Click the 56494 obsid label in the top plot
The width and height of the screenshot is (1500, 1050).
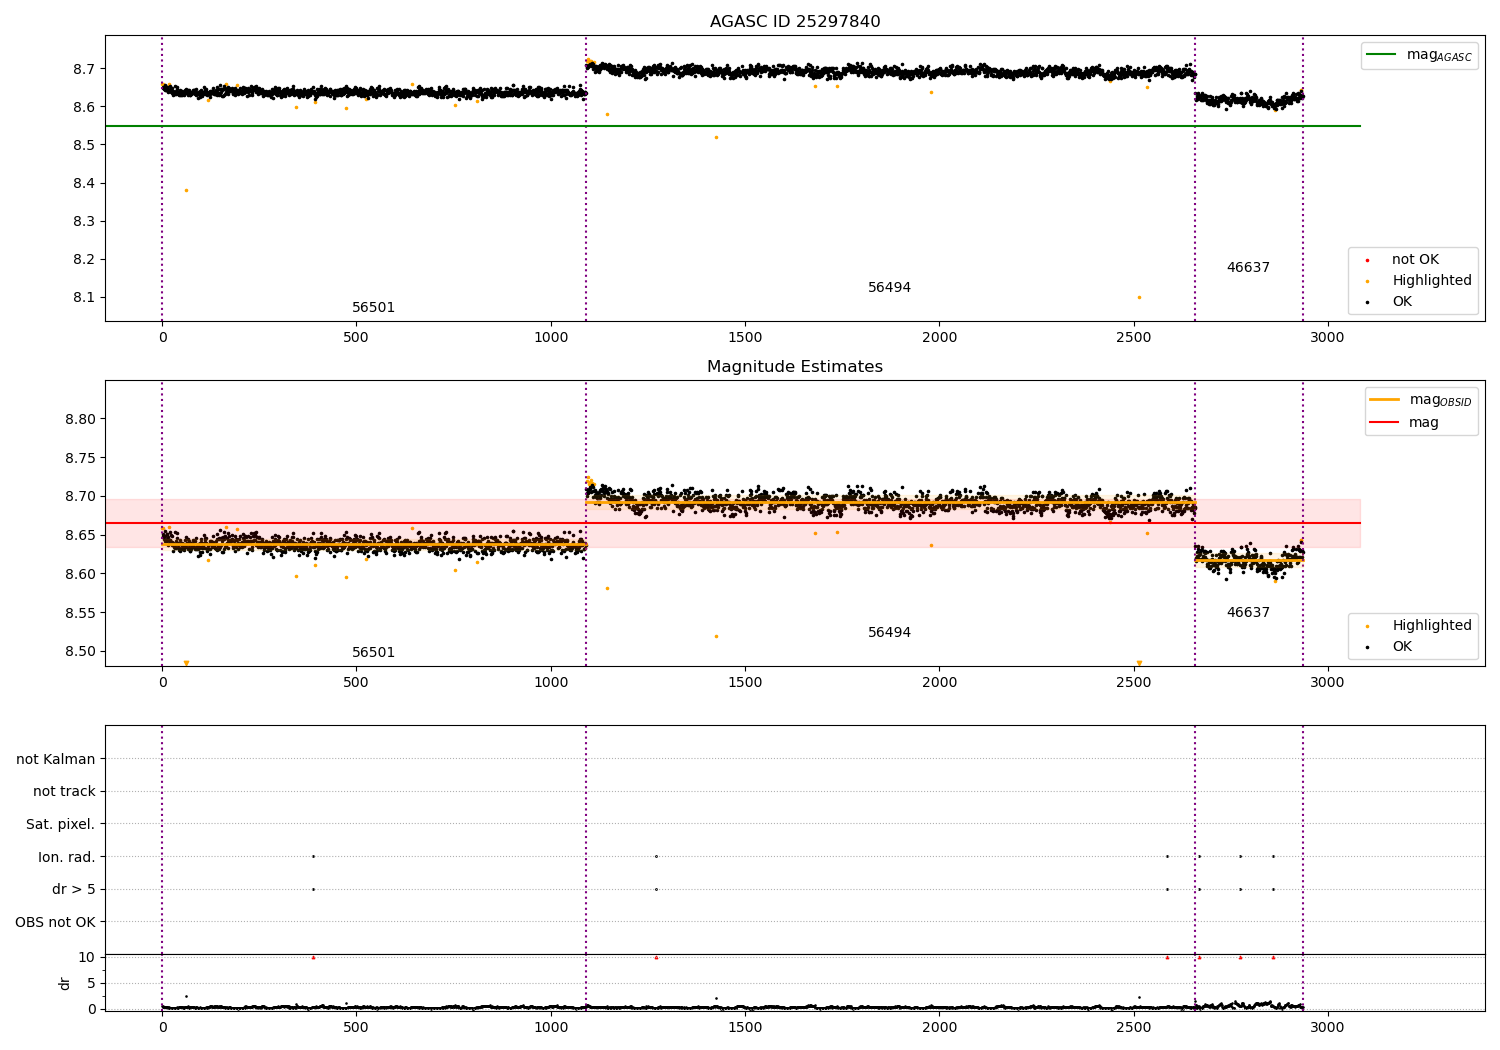coord(889,288)
